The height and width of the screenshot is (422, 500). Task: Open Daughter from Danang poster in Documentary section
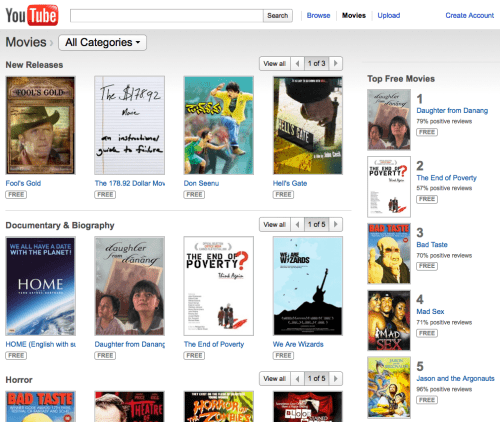130,286
